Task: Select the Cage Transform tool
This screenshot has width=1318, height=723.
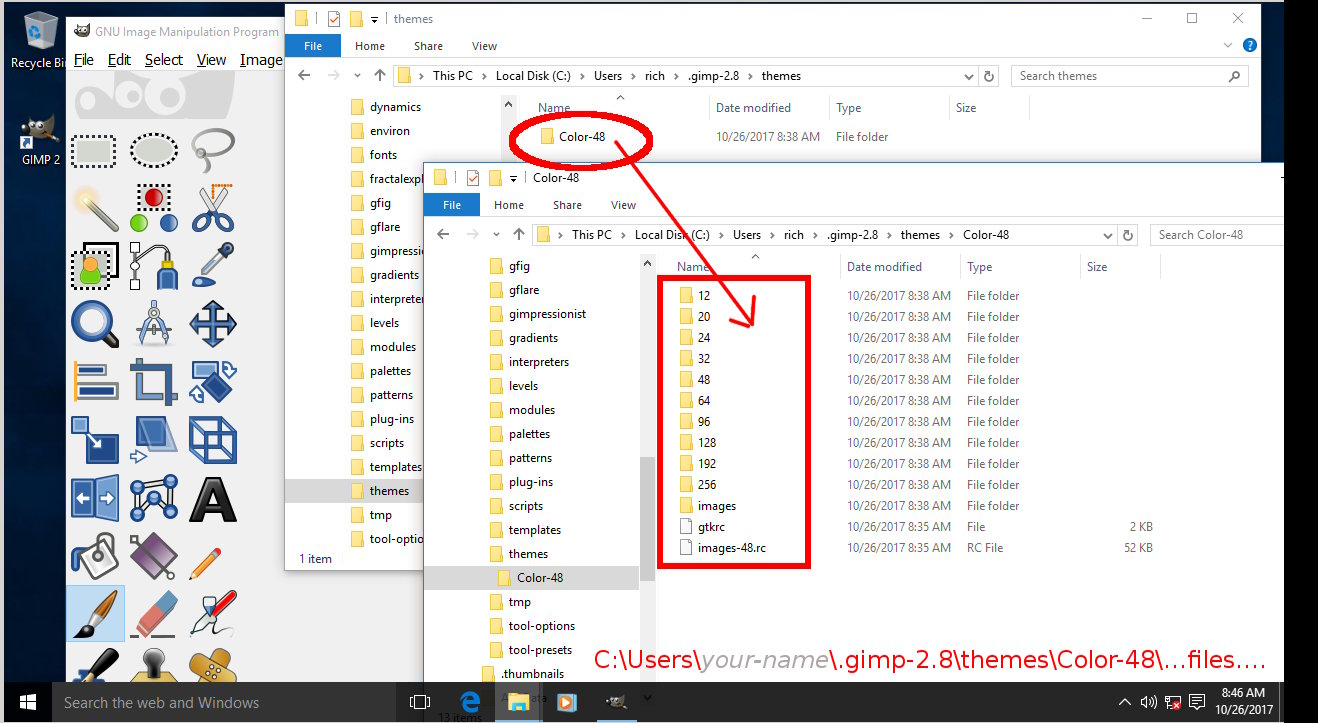Action: pos(154,498)
